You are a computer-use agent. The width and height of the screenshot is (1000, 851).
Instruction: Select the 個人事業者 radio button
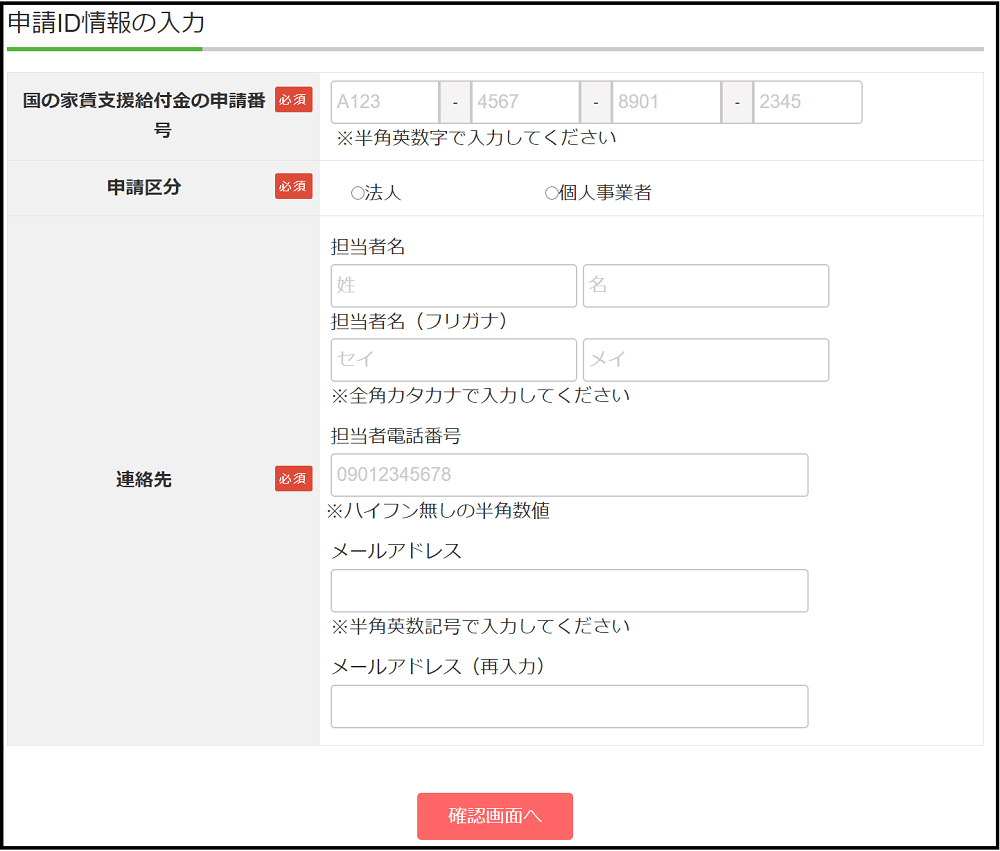tap(551, 193)
